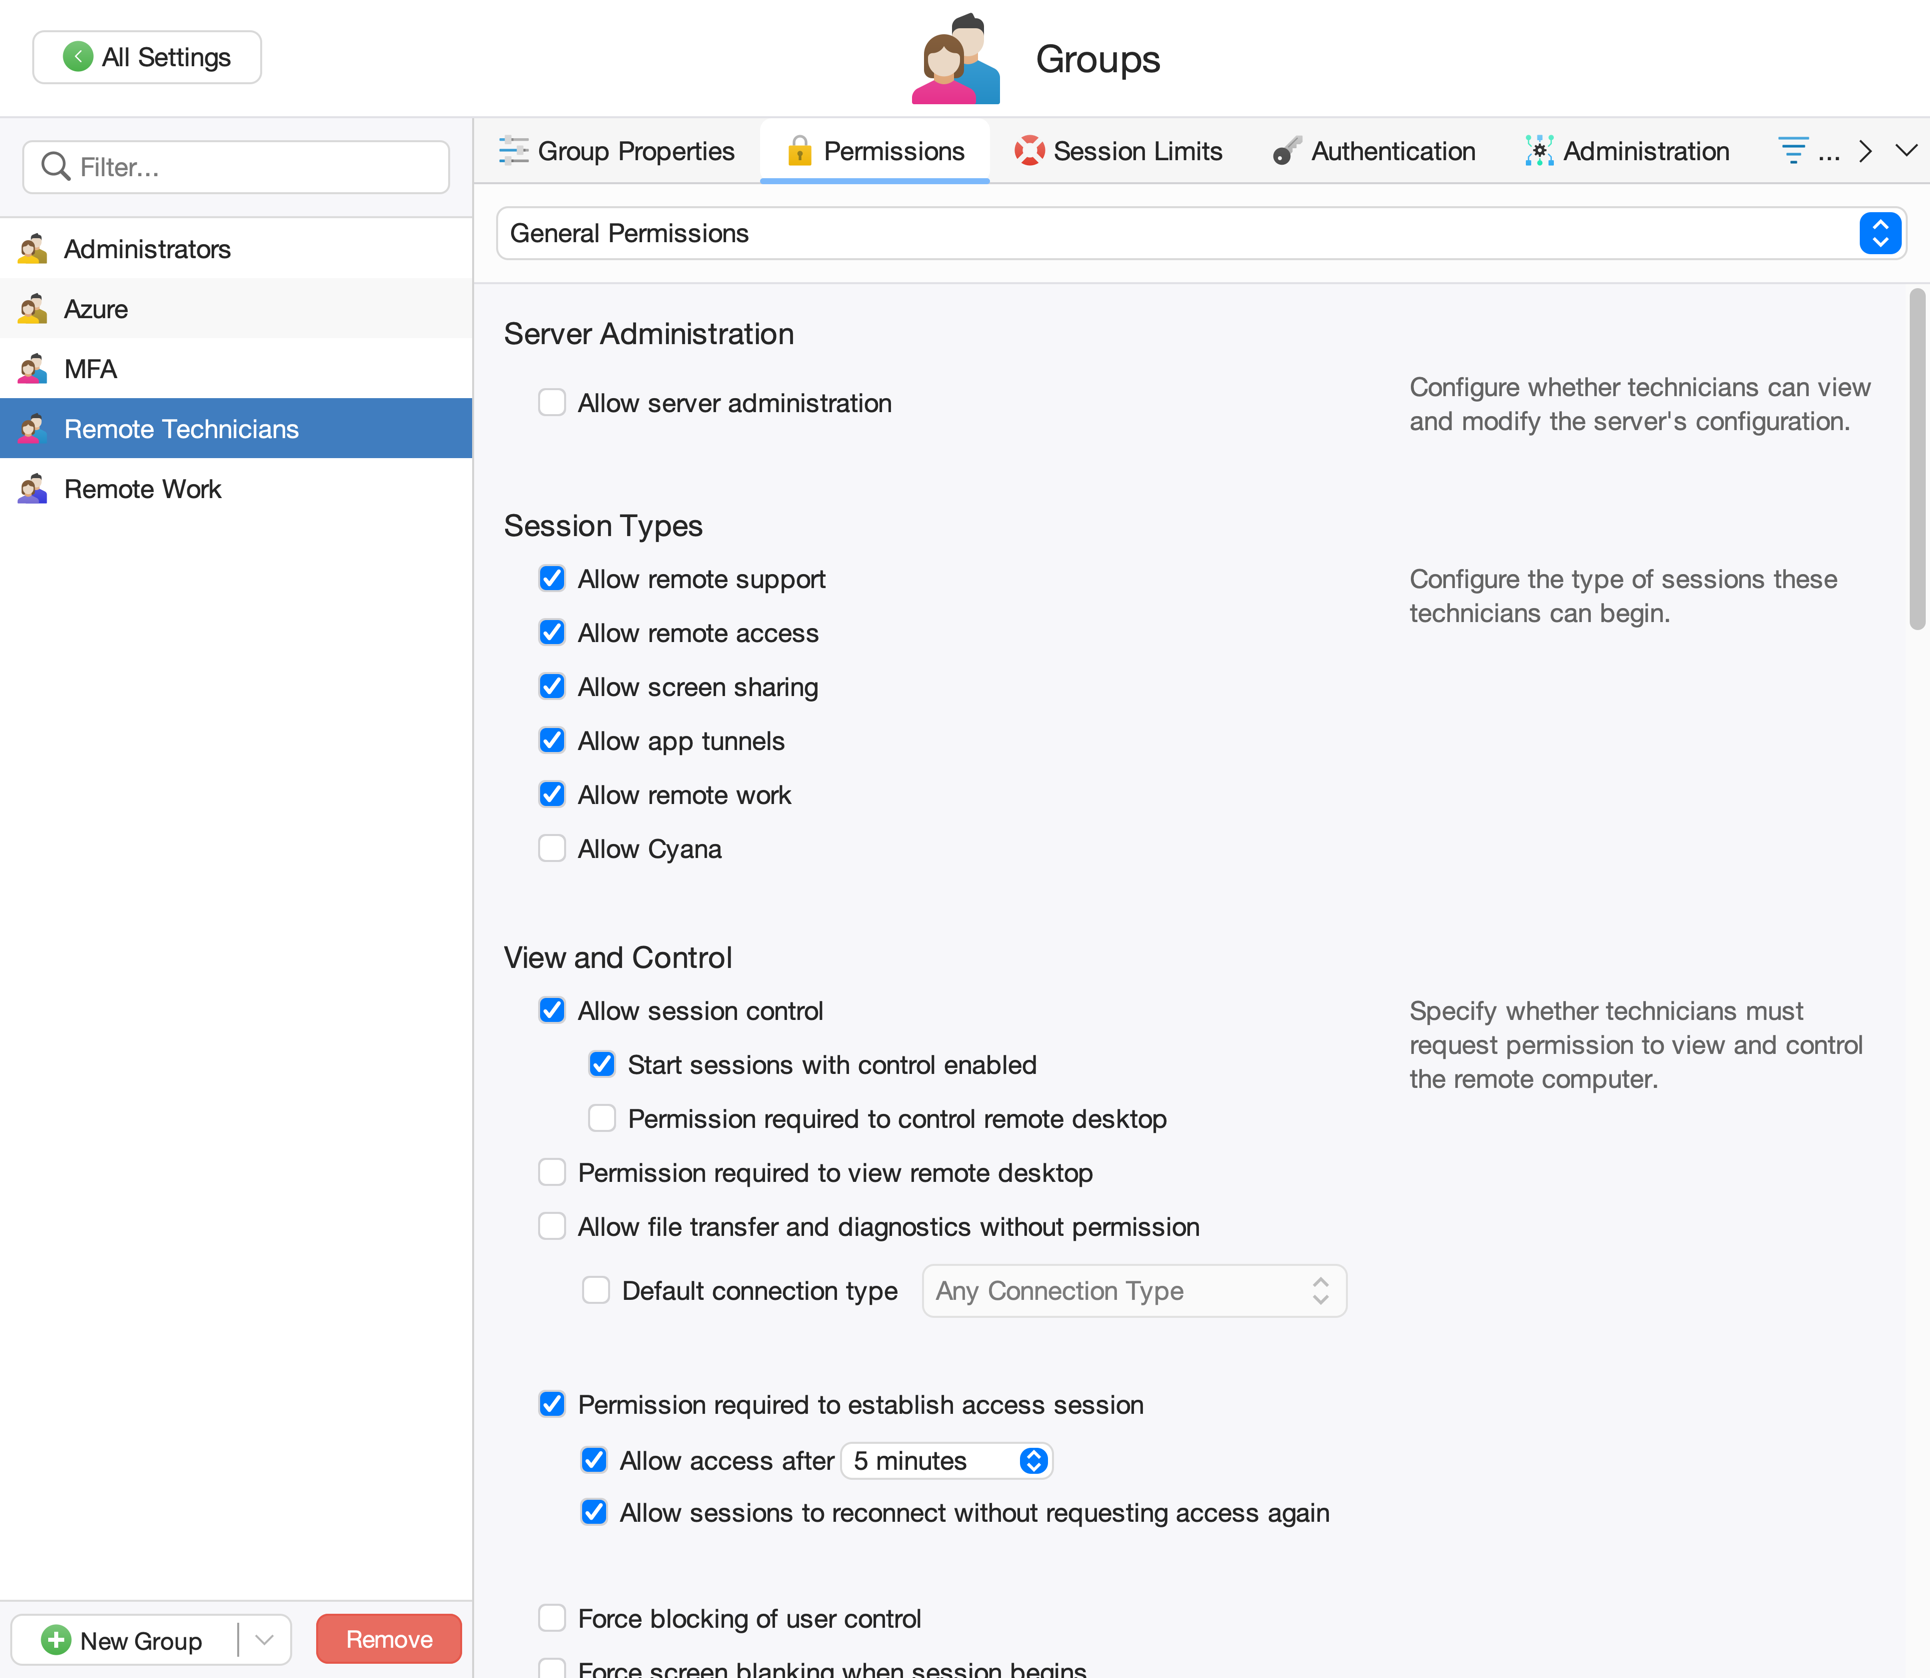1930x1678 pixels.
Task: Go back to All Settings
Action: point(147,57)
